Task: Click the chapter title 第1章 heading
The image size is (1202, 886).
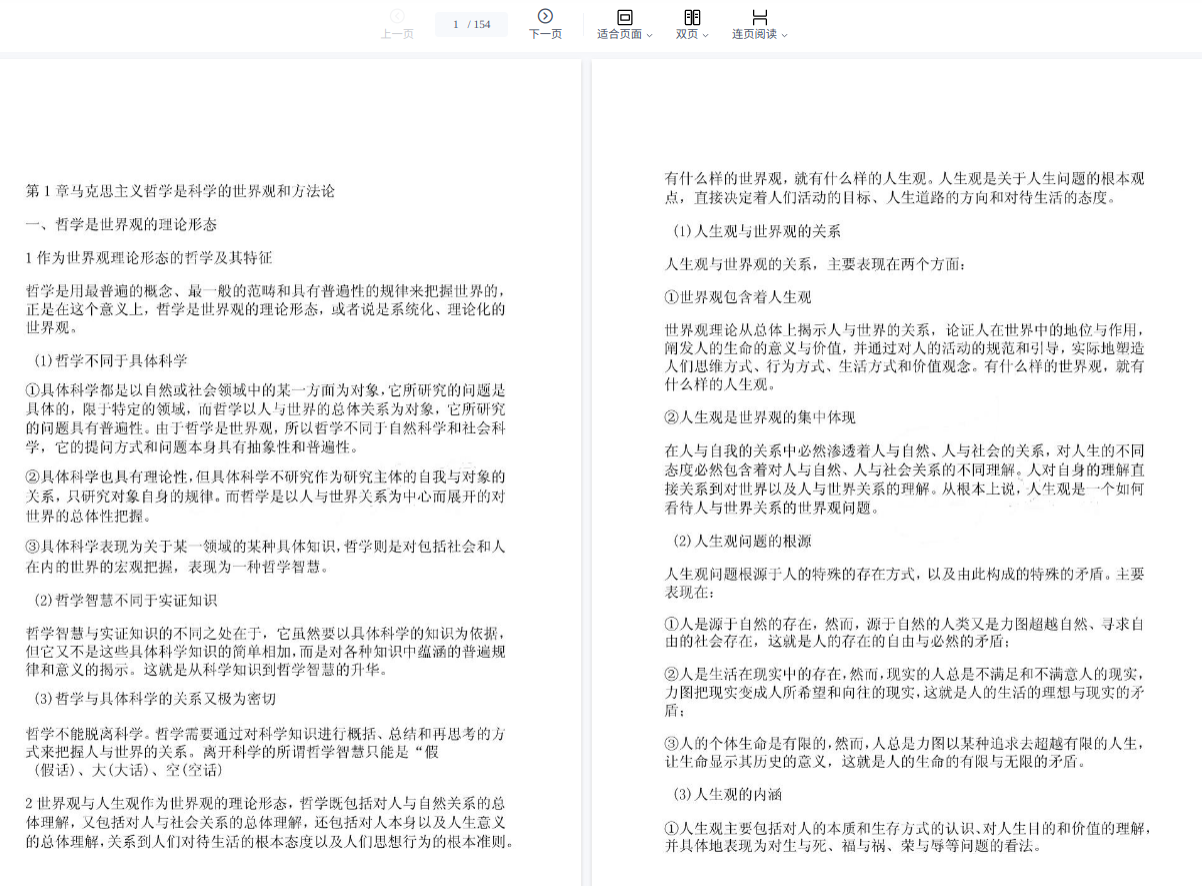Action: click(180, 191)
